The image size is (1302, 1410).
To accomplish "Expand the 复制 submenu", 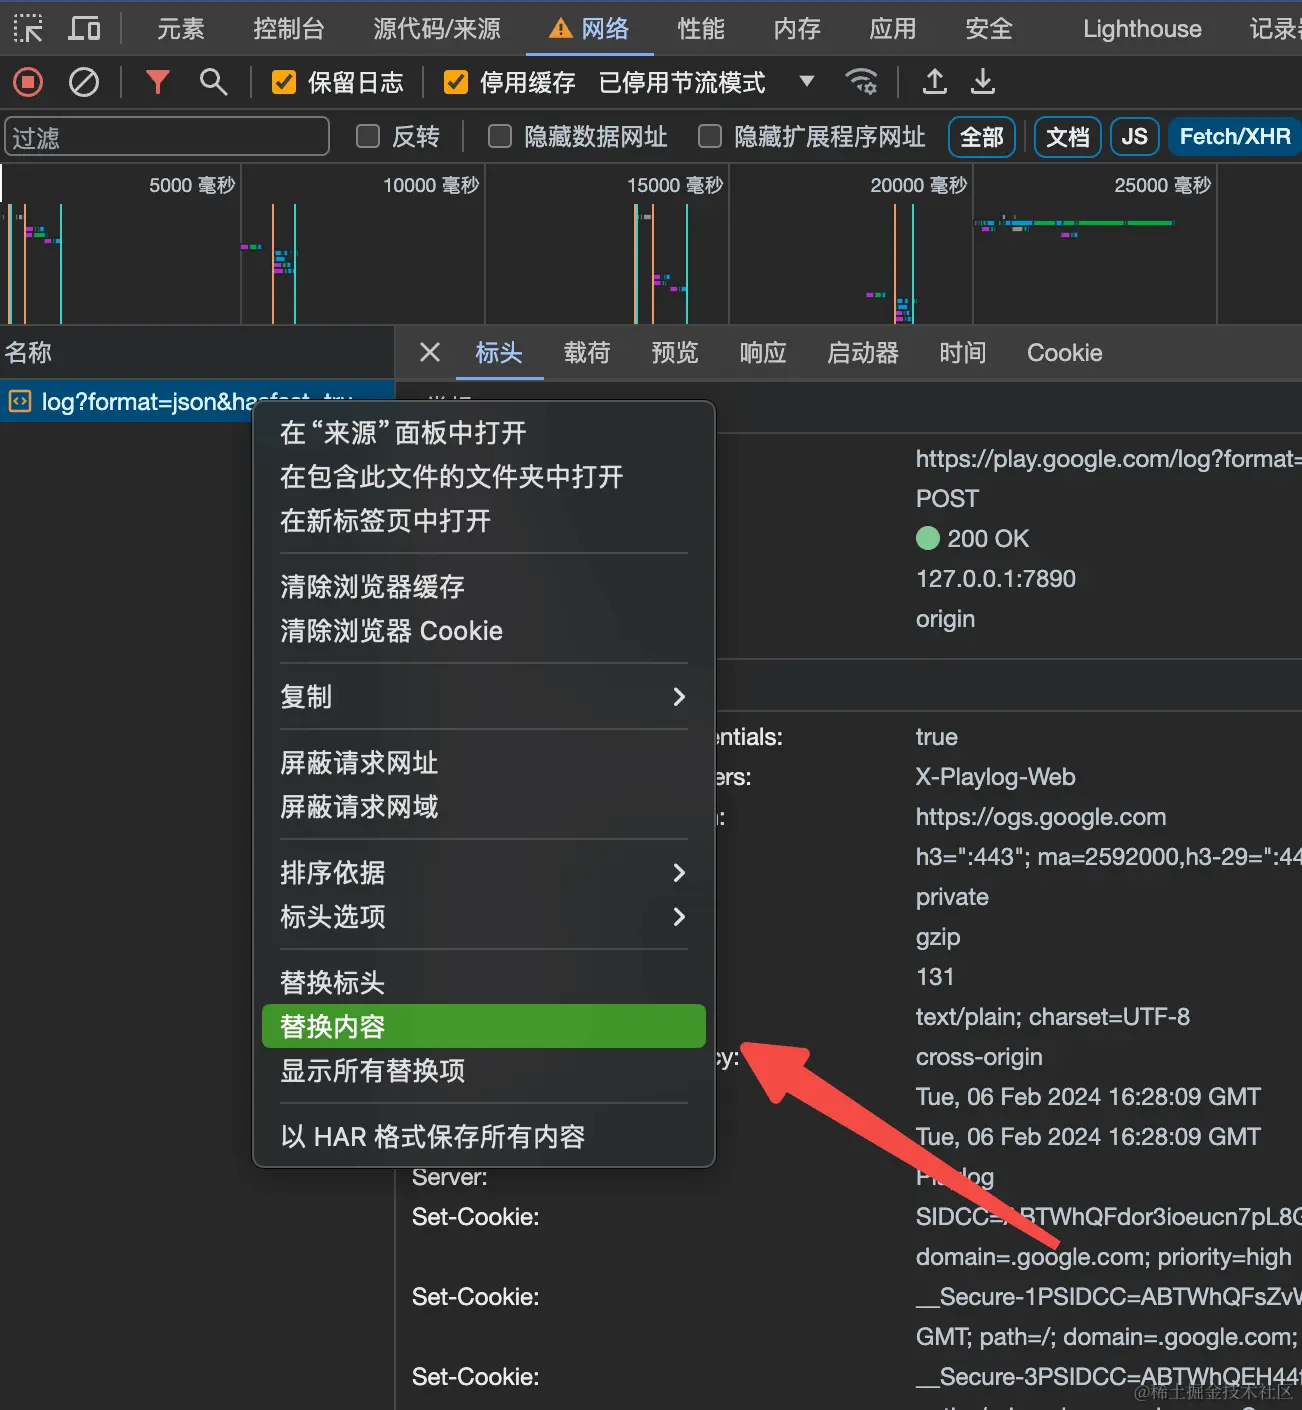I will point(484,697).
